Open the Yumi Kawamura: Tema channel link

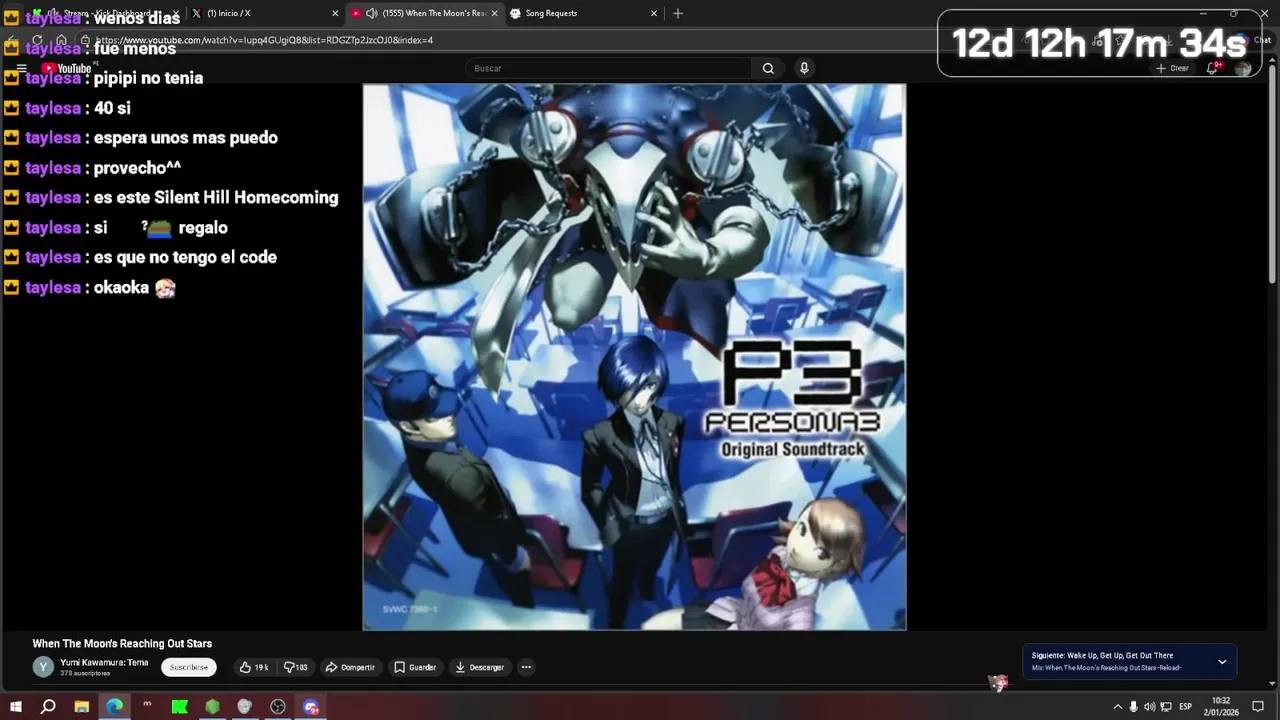[x=104, y=662]
